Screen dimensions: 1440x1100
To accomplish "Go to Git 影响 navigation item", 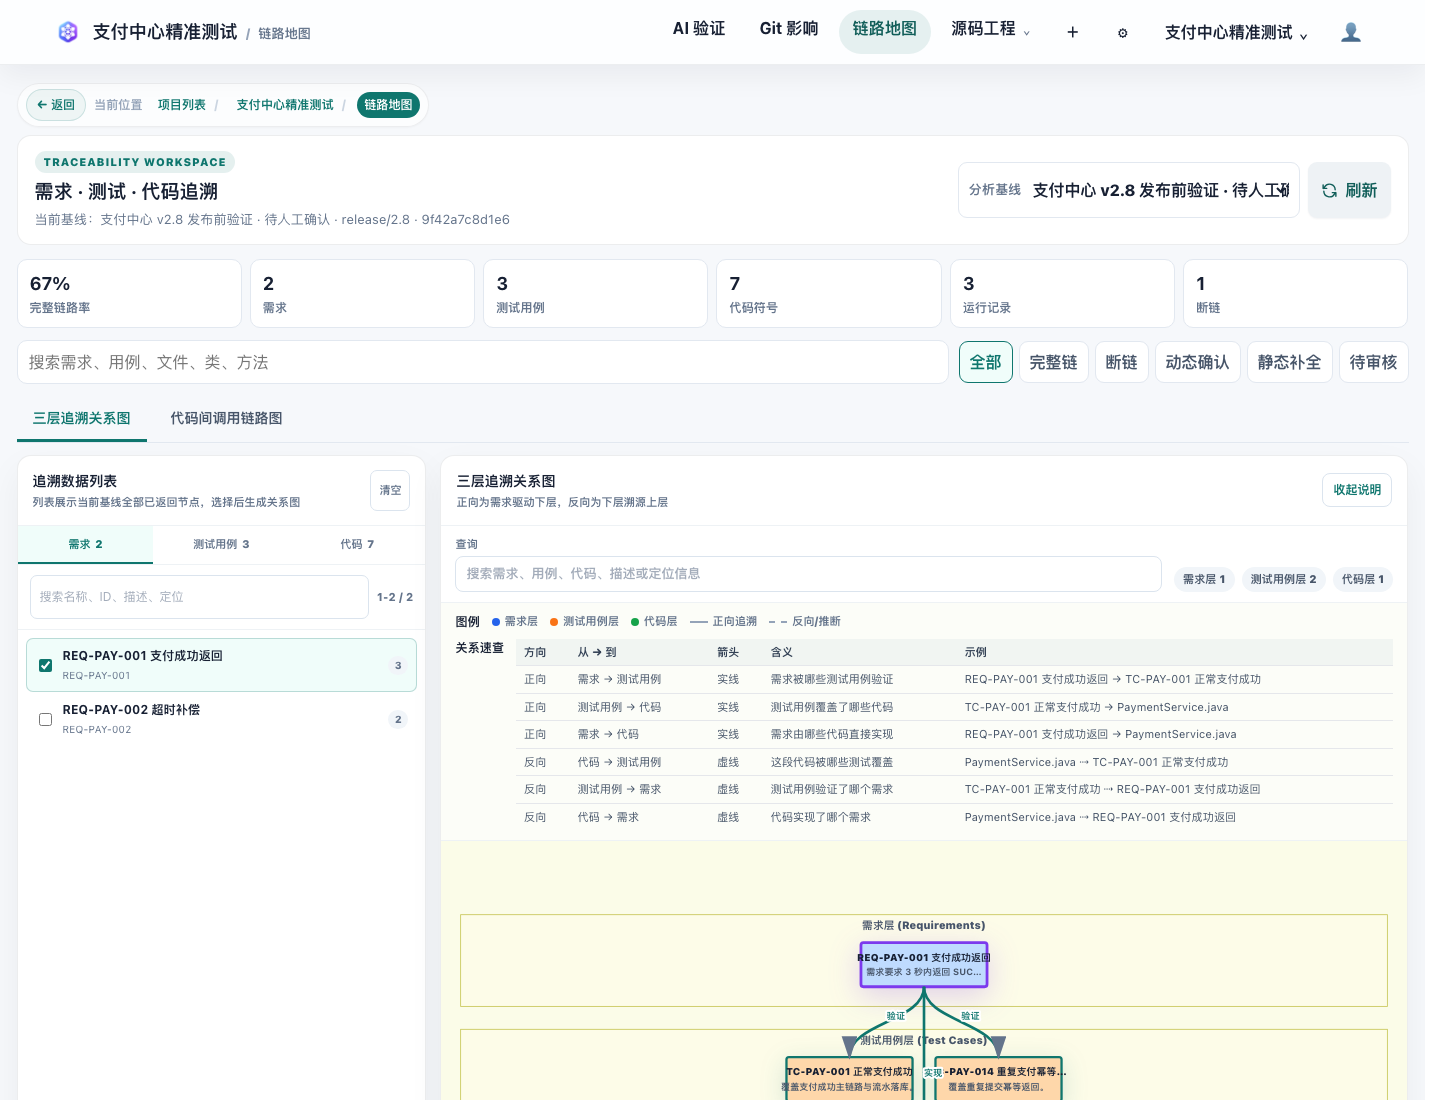I will click(x=789, y=29).
